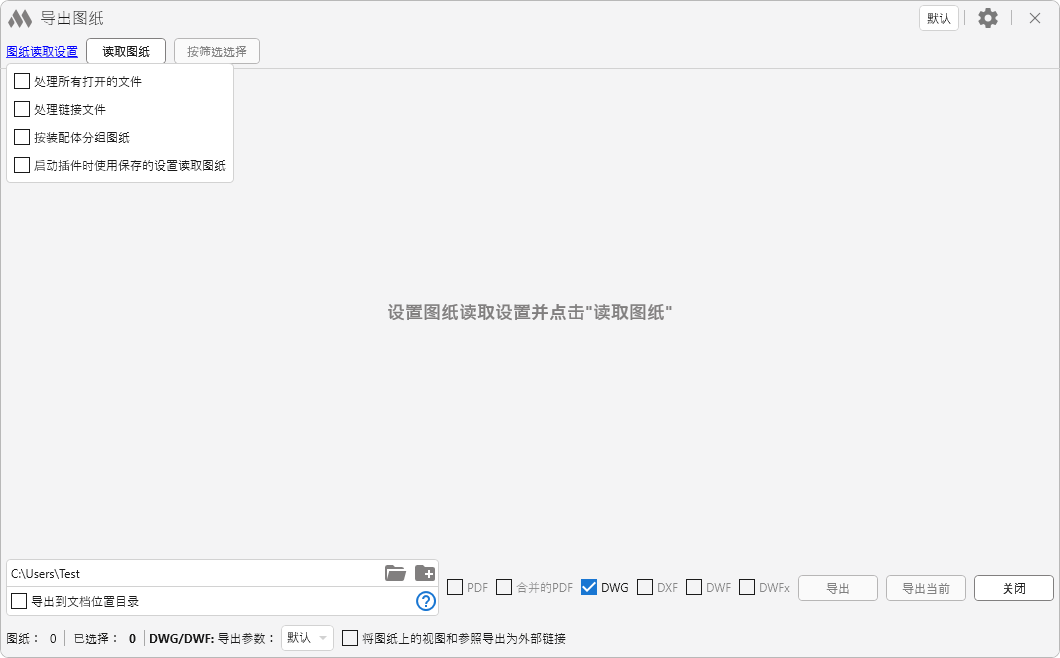The image size is (1060, 658).
Task: Enable 将图纸上的视图和参照导出为外部链接
Action: pyautogui.click(x=350, y=638)
